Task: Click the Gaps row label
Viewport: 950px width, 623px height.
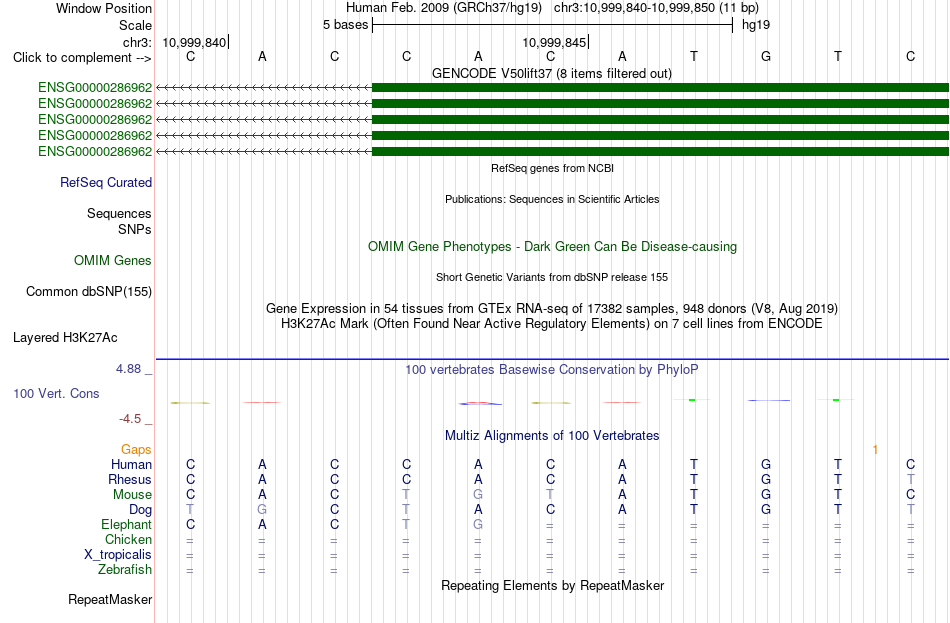Action: (x=136, y=450)
